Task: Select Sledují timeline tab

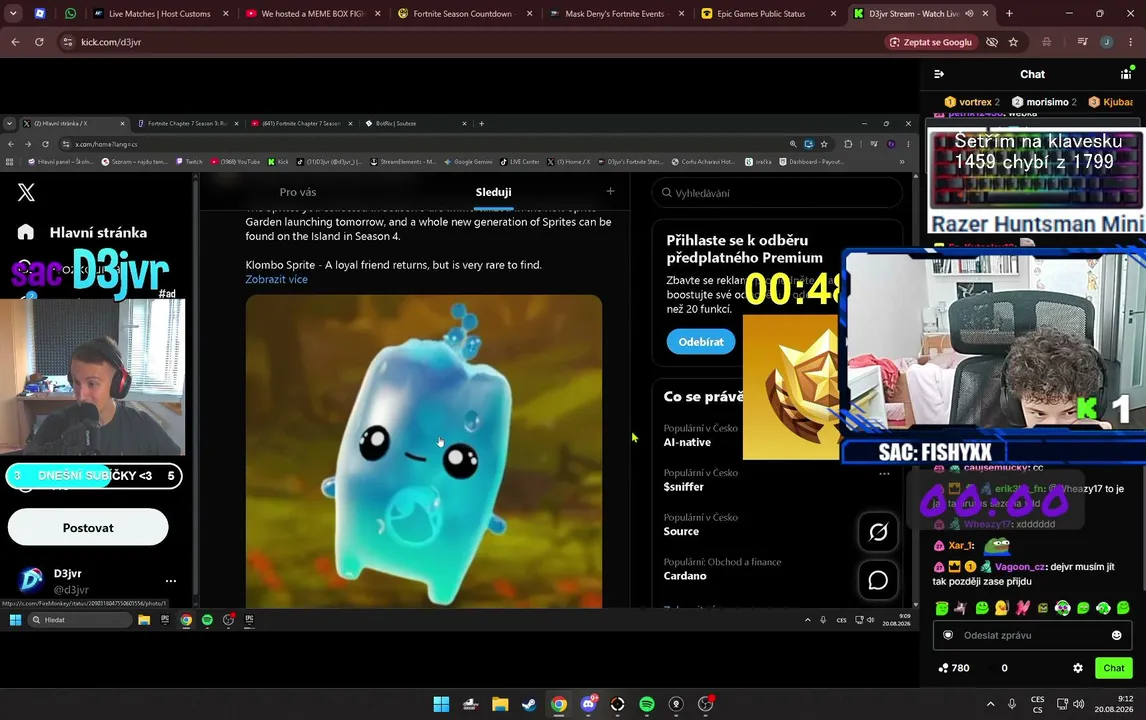Action: 493,192
